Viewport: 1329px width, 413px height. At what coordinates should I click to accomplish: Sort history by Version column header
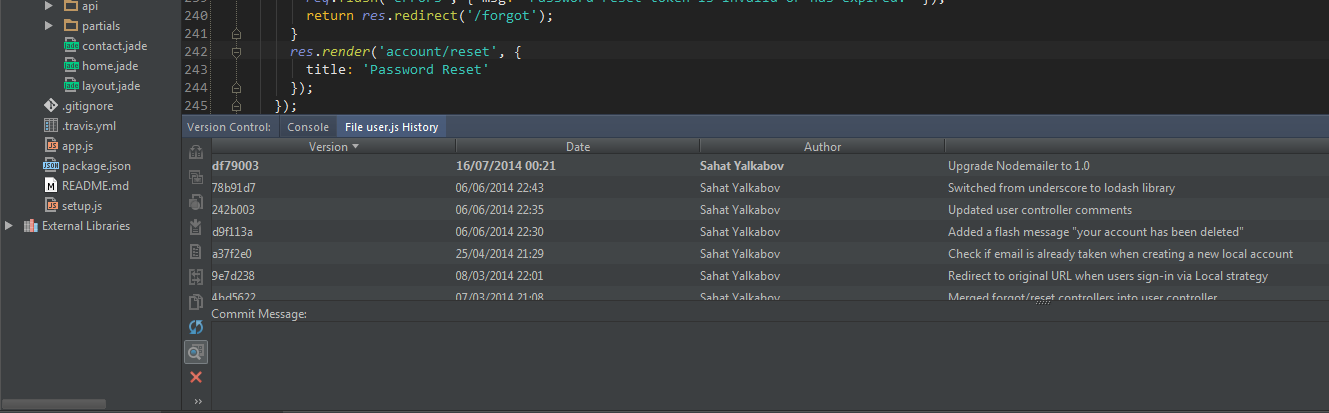pos(332,146)
